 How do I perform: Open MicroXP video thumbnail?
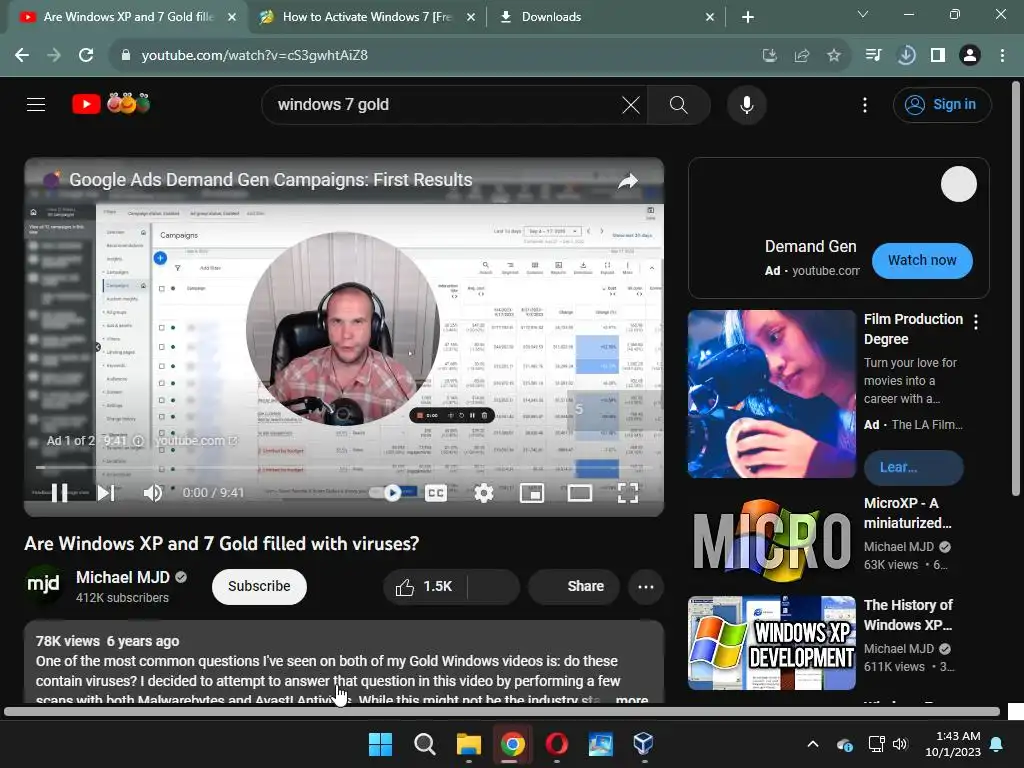tap(771, 540)
